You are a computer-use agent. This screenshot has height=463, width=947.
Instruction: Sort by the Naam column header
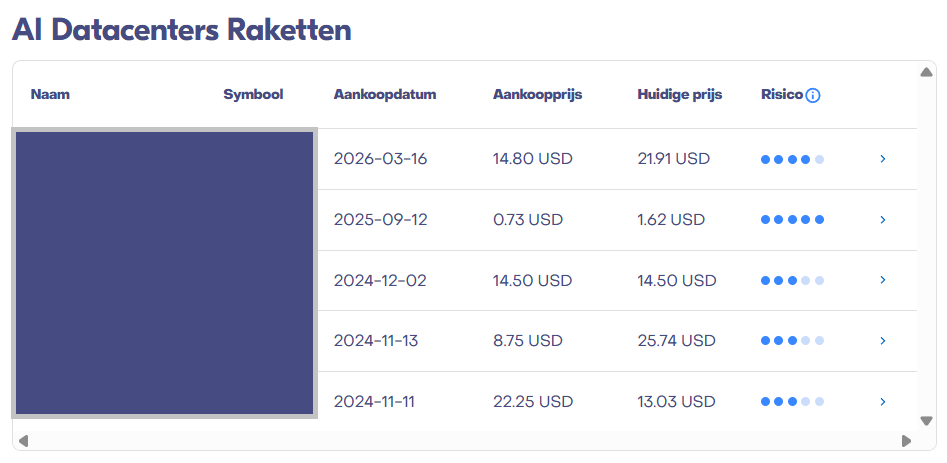(50, 95)
